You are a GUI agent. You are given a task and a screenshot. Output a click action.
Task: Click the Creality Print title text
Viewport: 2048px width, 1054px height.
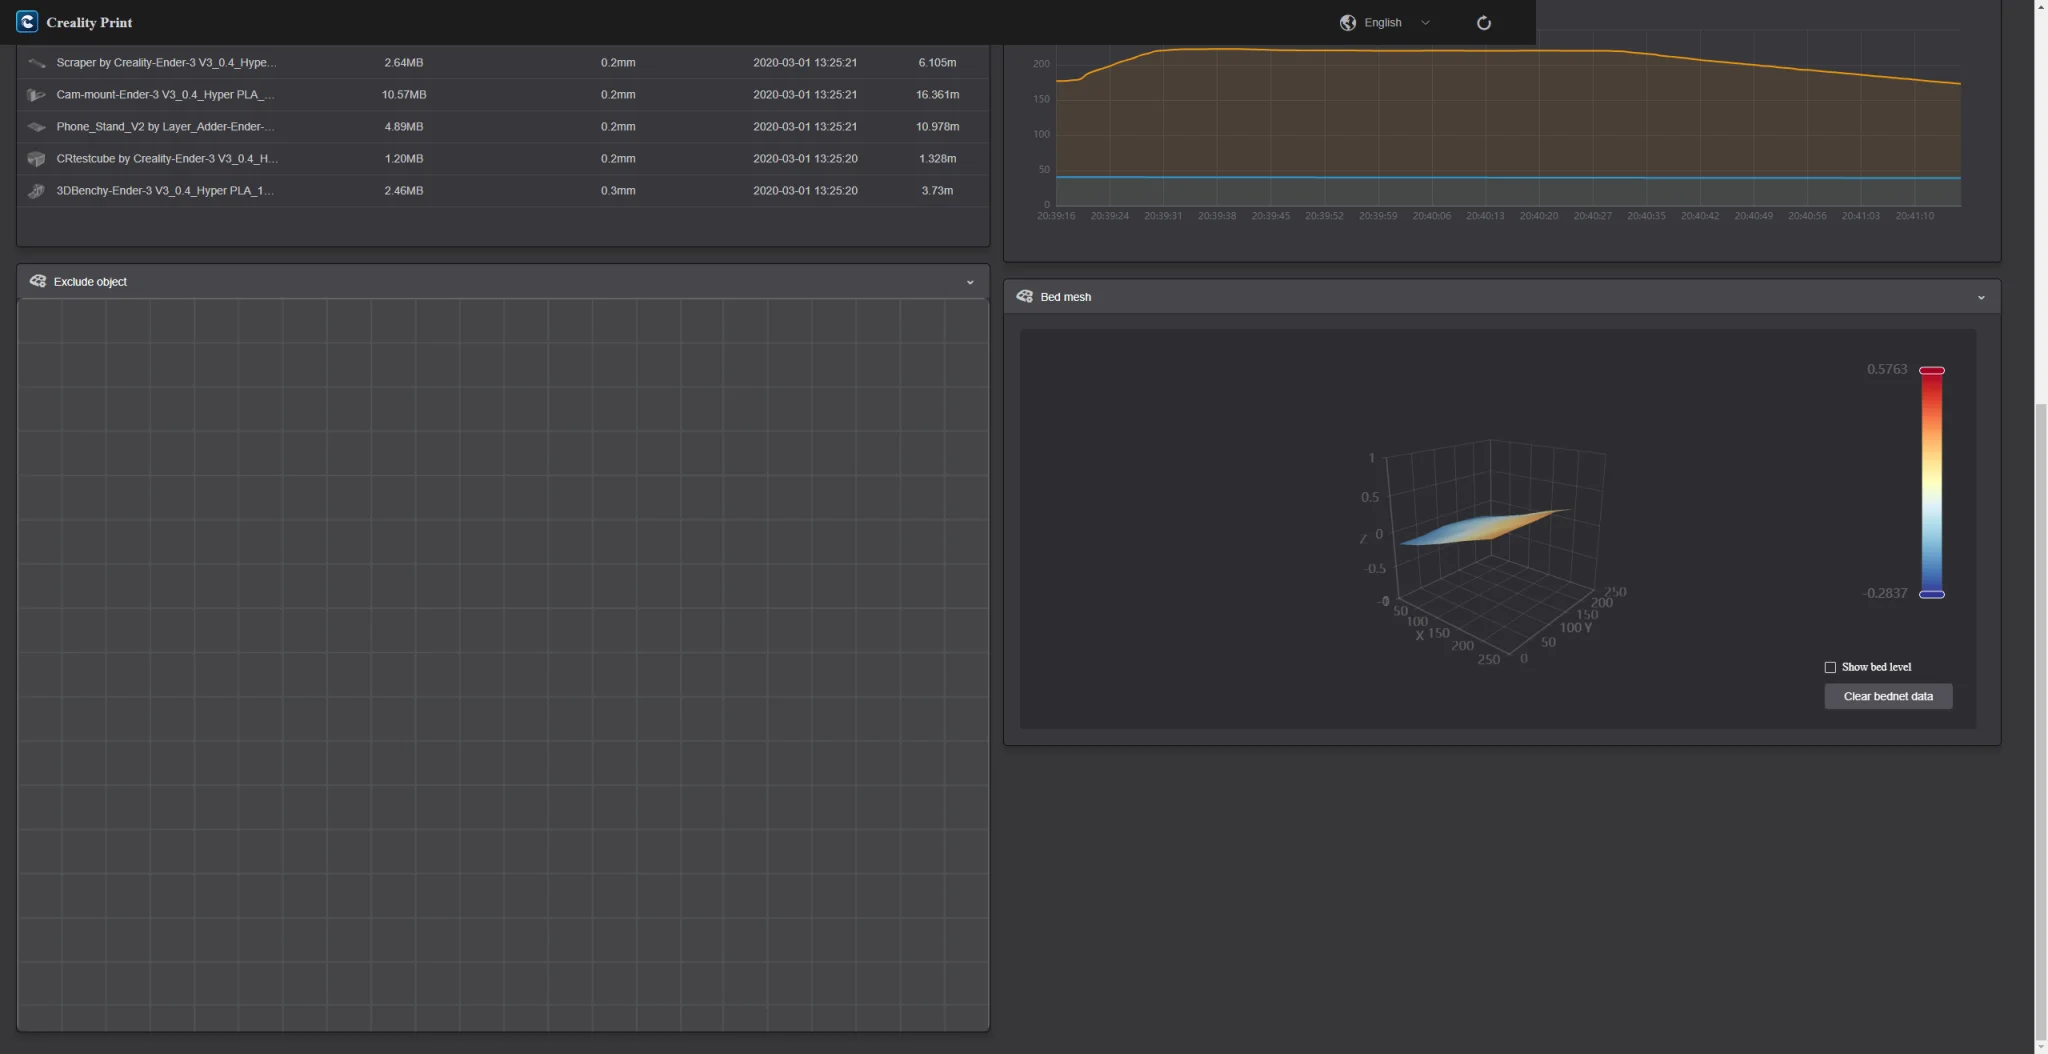click(89, 23)
